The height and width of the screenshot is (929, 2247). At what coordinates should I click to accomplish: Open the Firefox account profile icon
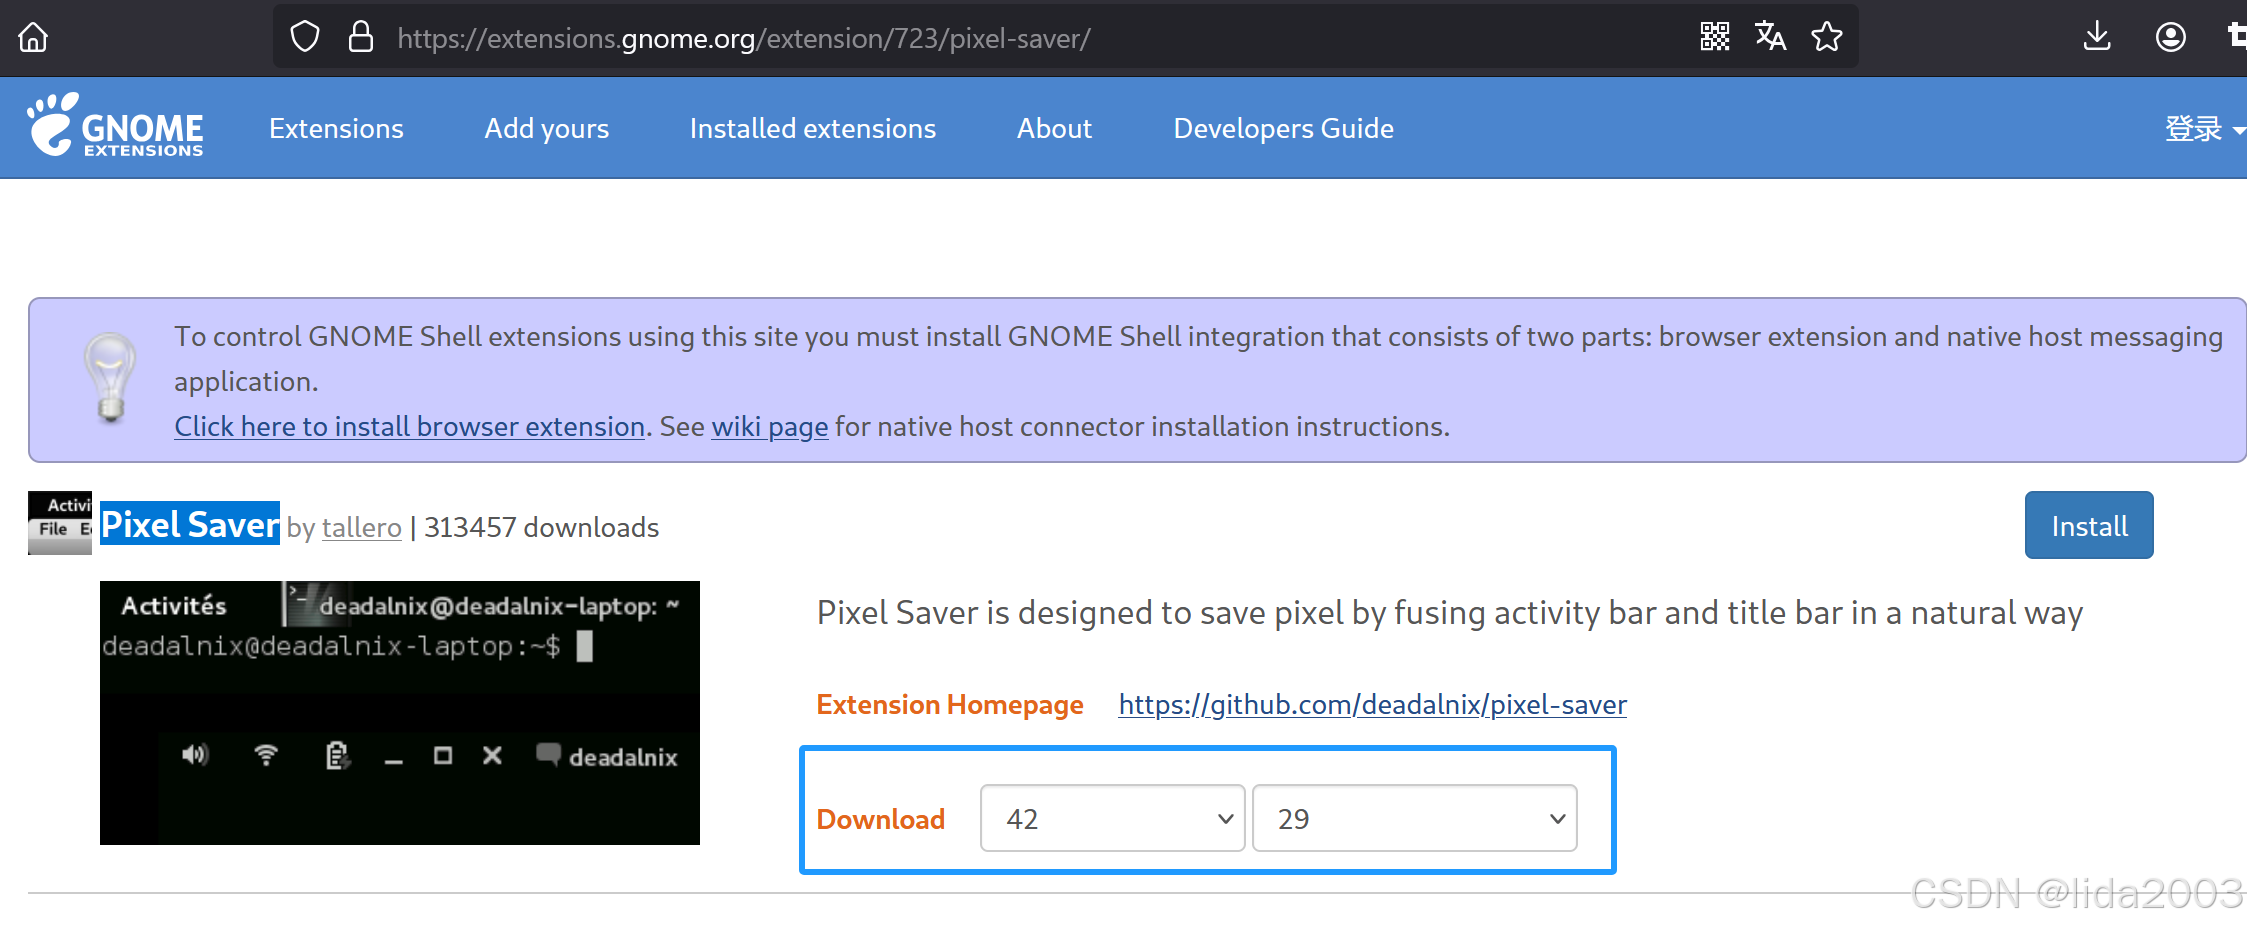[x=2171, y=38]
